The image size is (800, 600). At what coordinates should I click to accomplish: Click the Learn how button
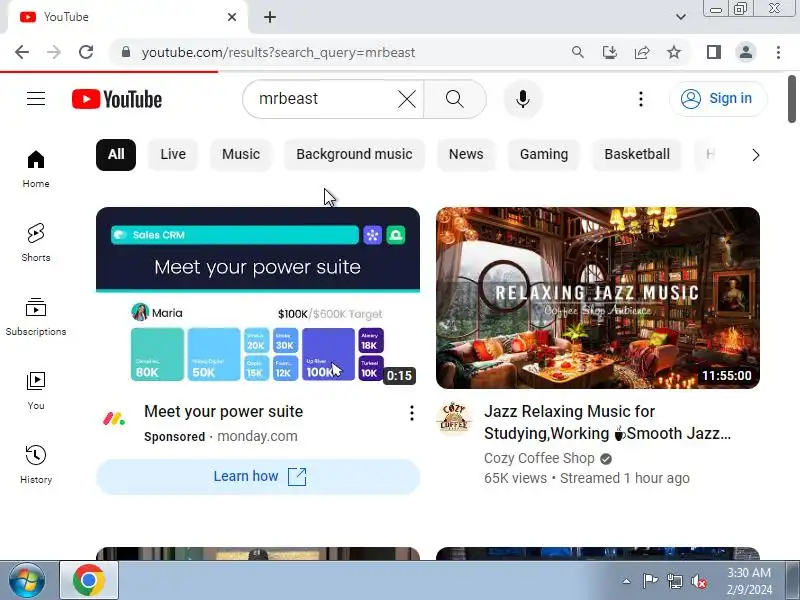(x=258, y=477)
